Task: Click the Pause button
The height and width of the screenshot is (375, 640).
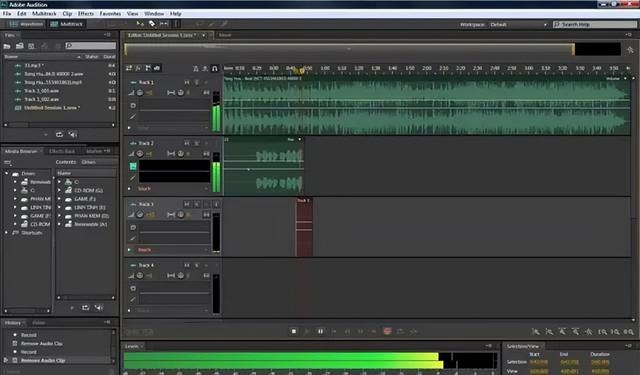Action: tap(320, 331)
